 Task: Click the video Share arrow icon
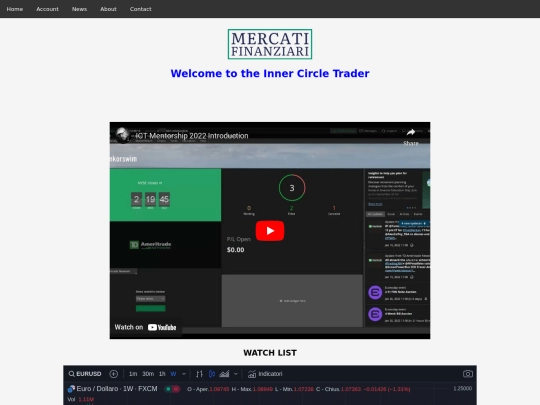coord(411,133)
